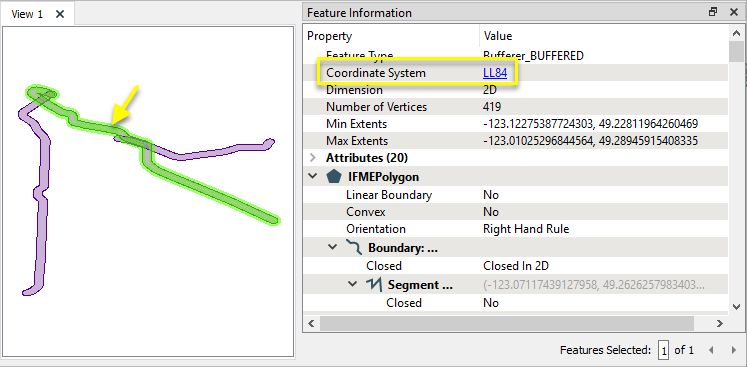The image size is (747, 367).
Task: Collapse the Boundary node
Action: click(x=333, y=248)
